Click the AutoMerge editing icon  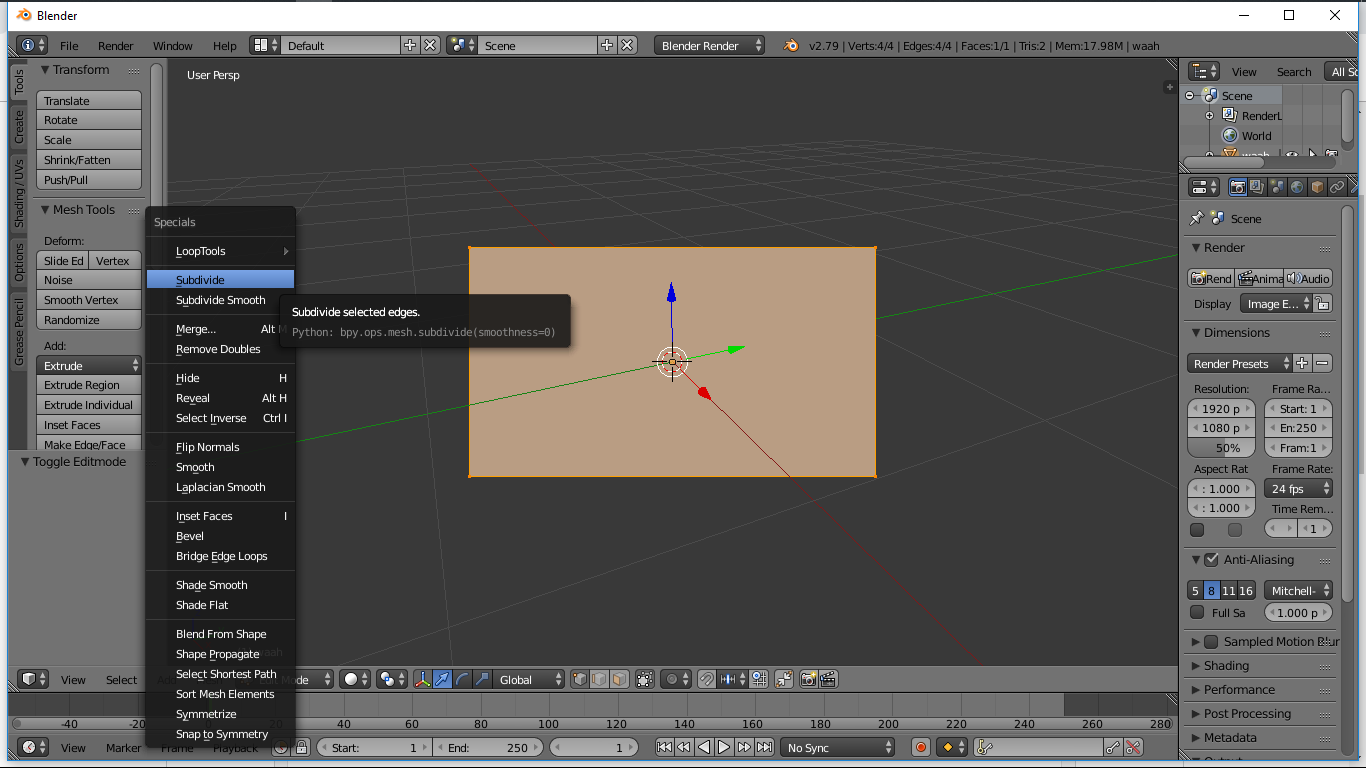784,679
